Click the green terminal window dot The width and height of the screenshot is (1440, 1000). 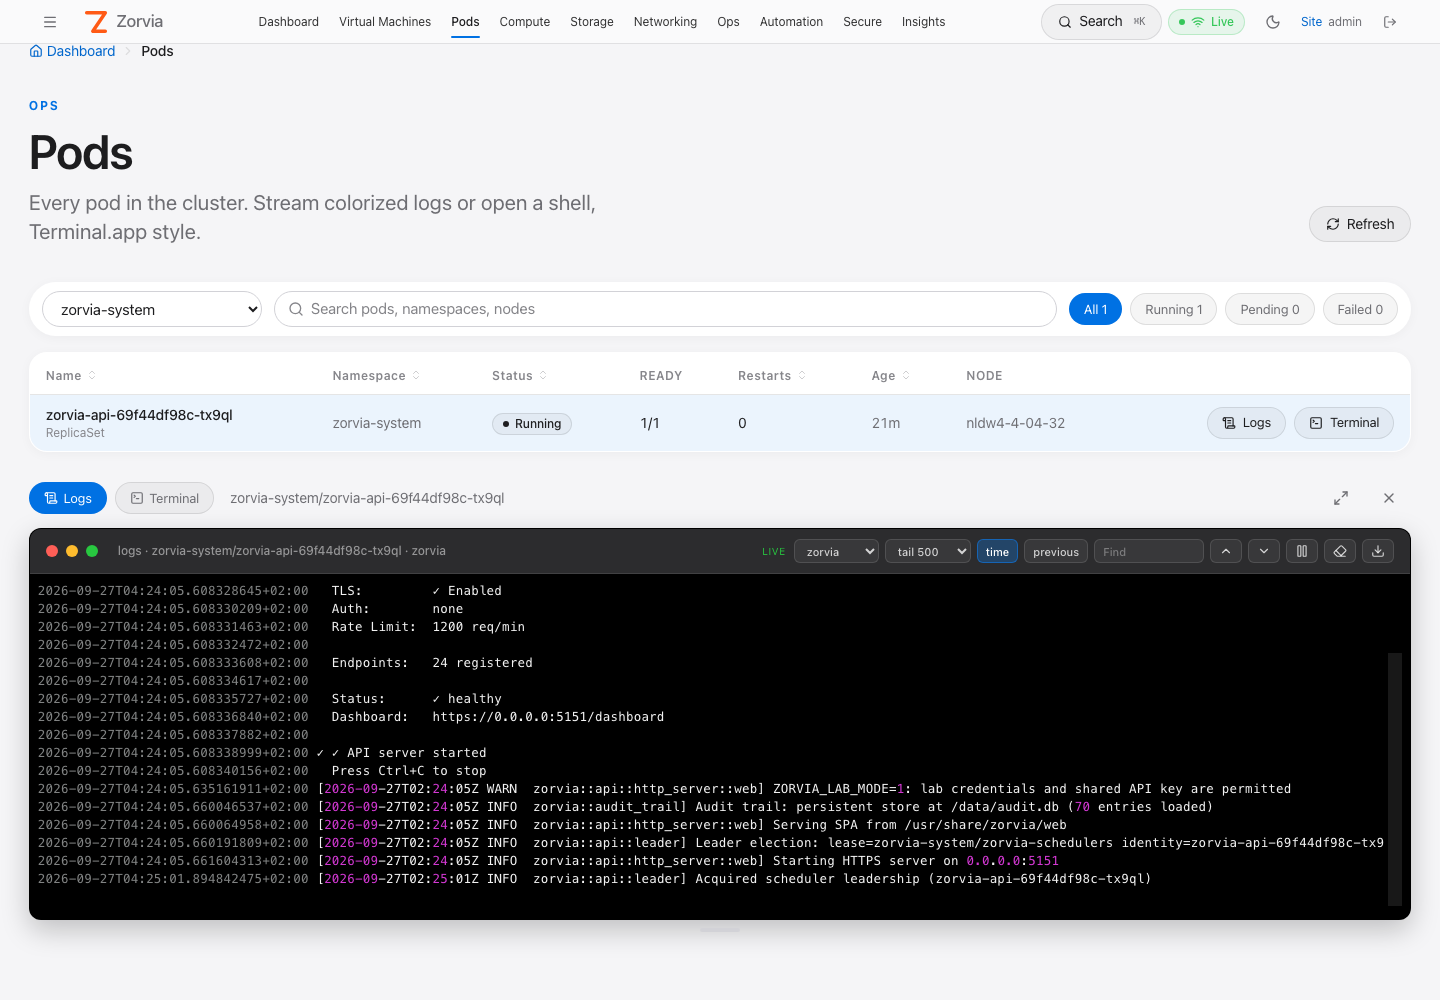(92, 551)
